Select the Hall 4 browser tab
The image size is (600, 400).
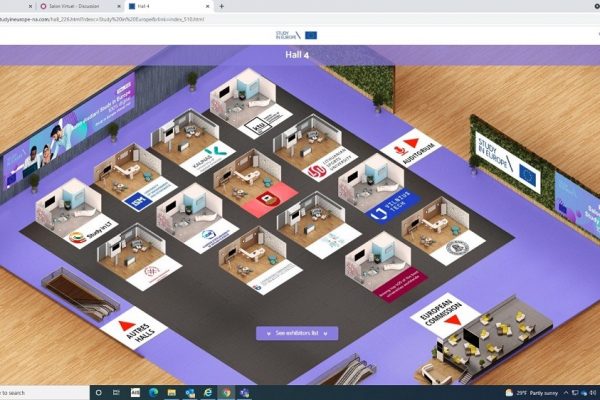[168, 6]
